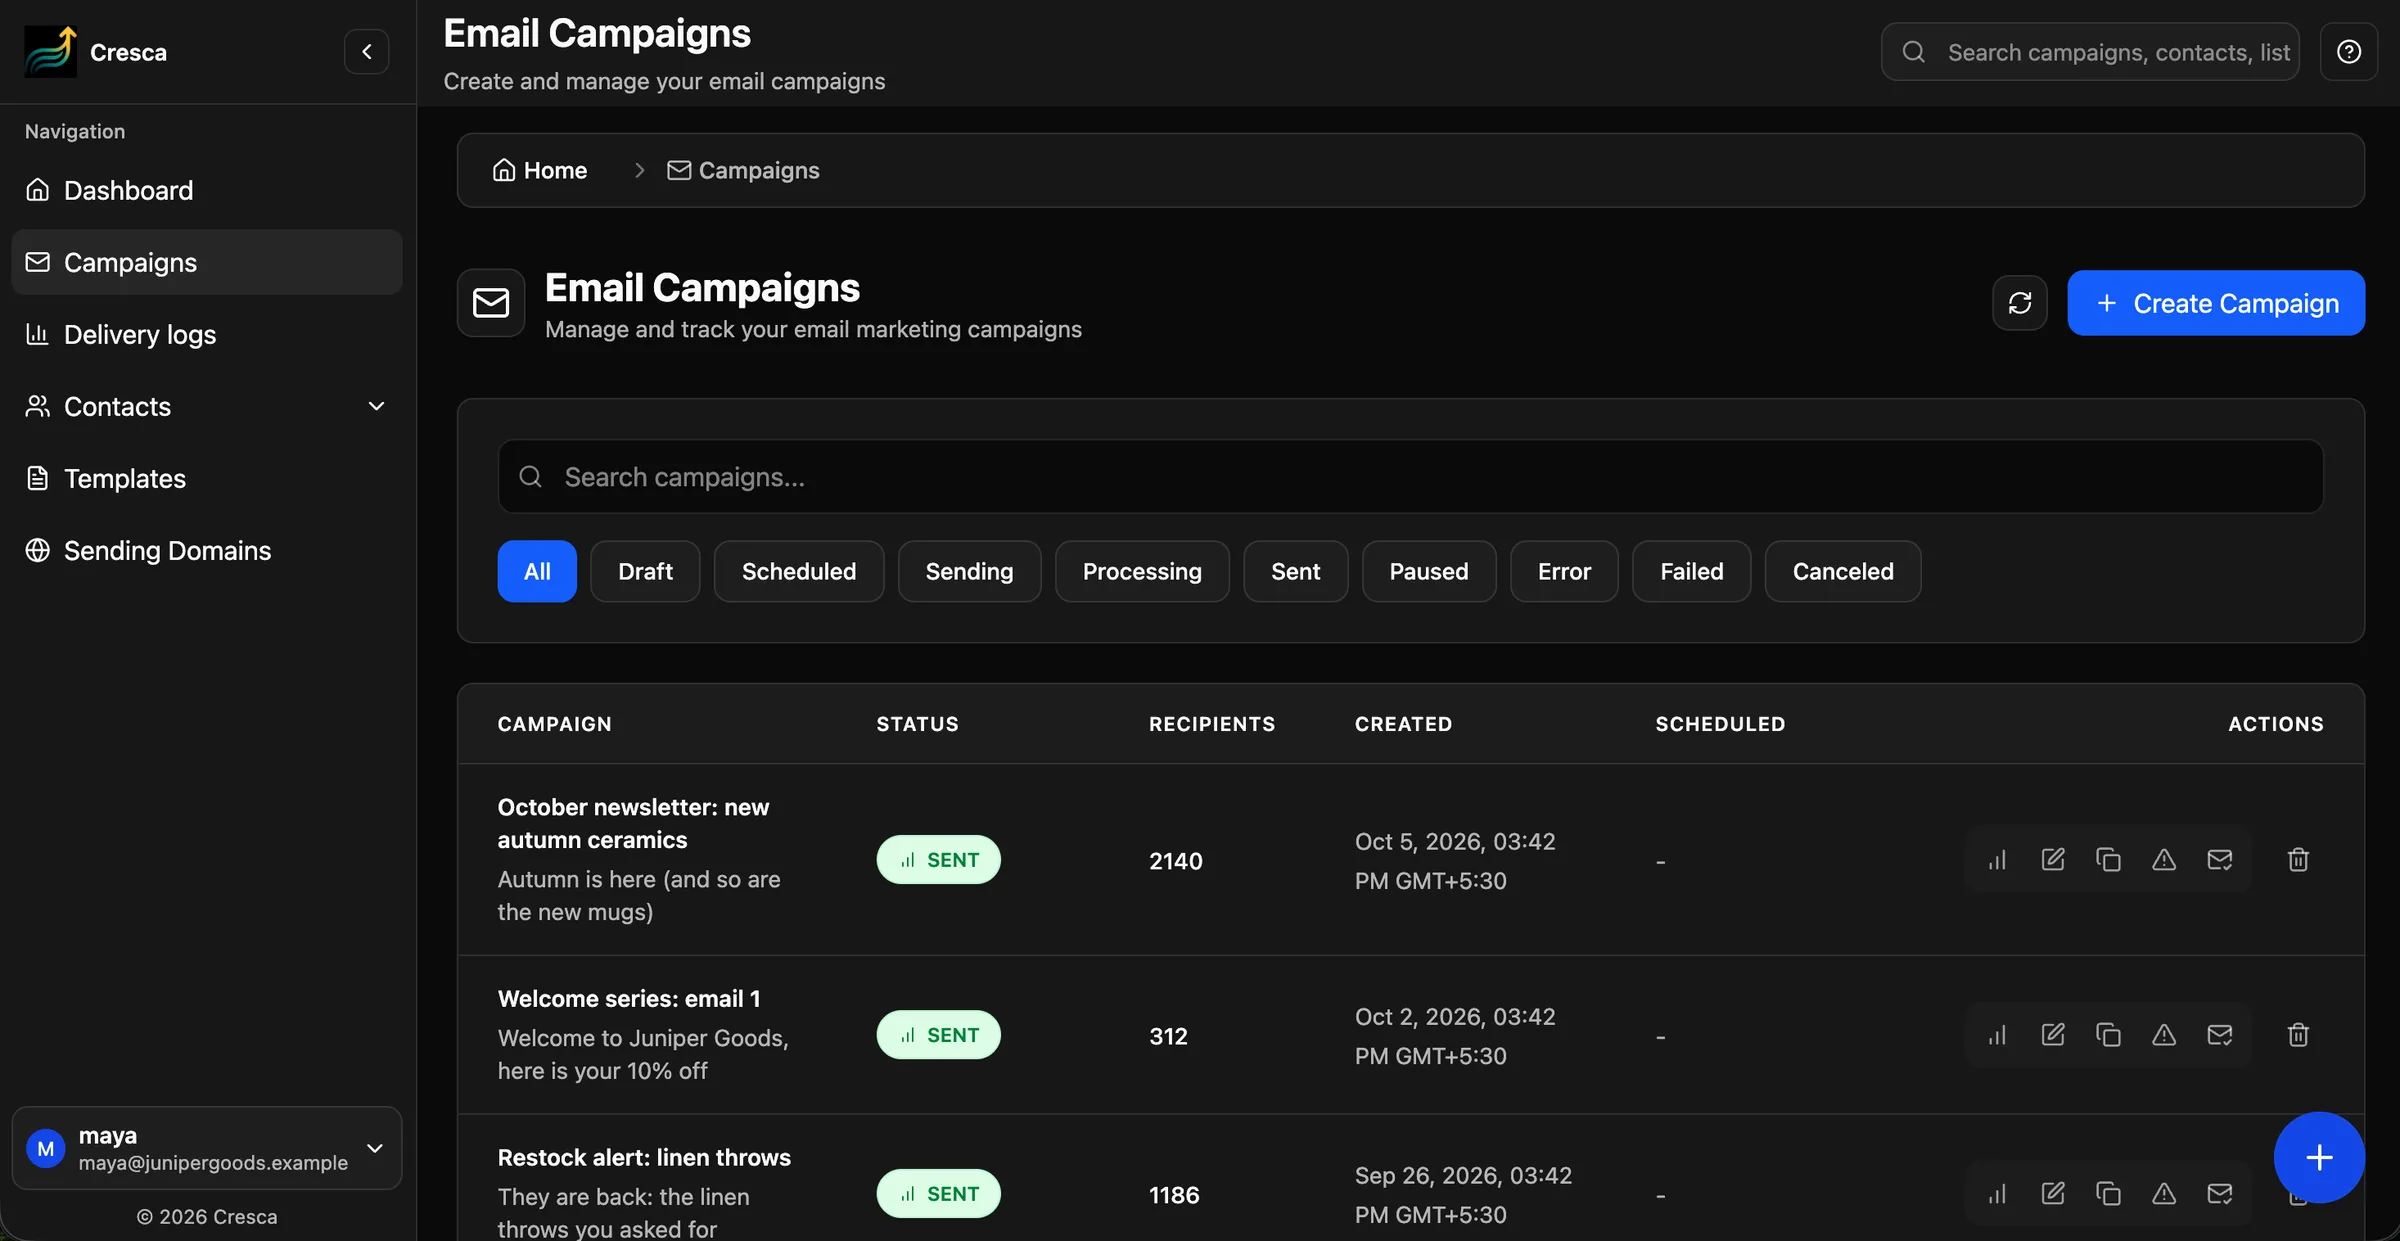Duplicate the Restock alert linen throws campaign

2108,1194
